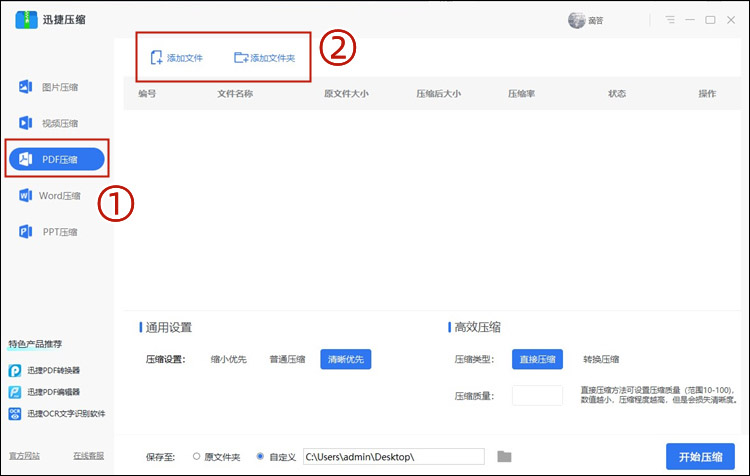Select the 图片压缩 sidebar icon

pos(25,87)
